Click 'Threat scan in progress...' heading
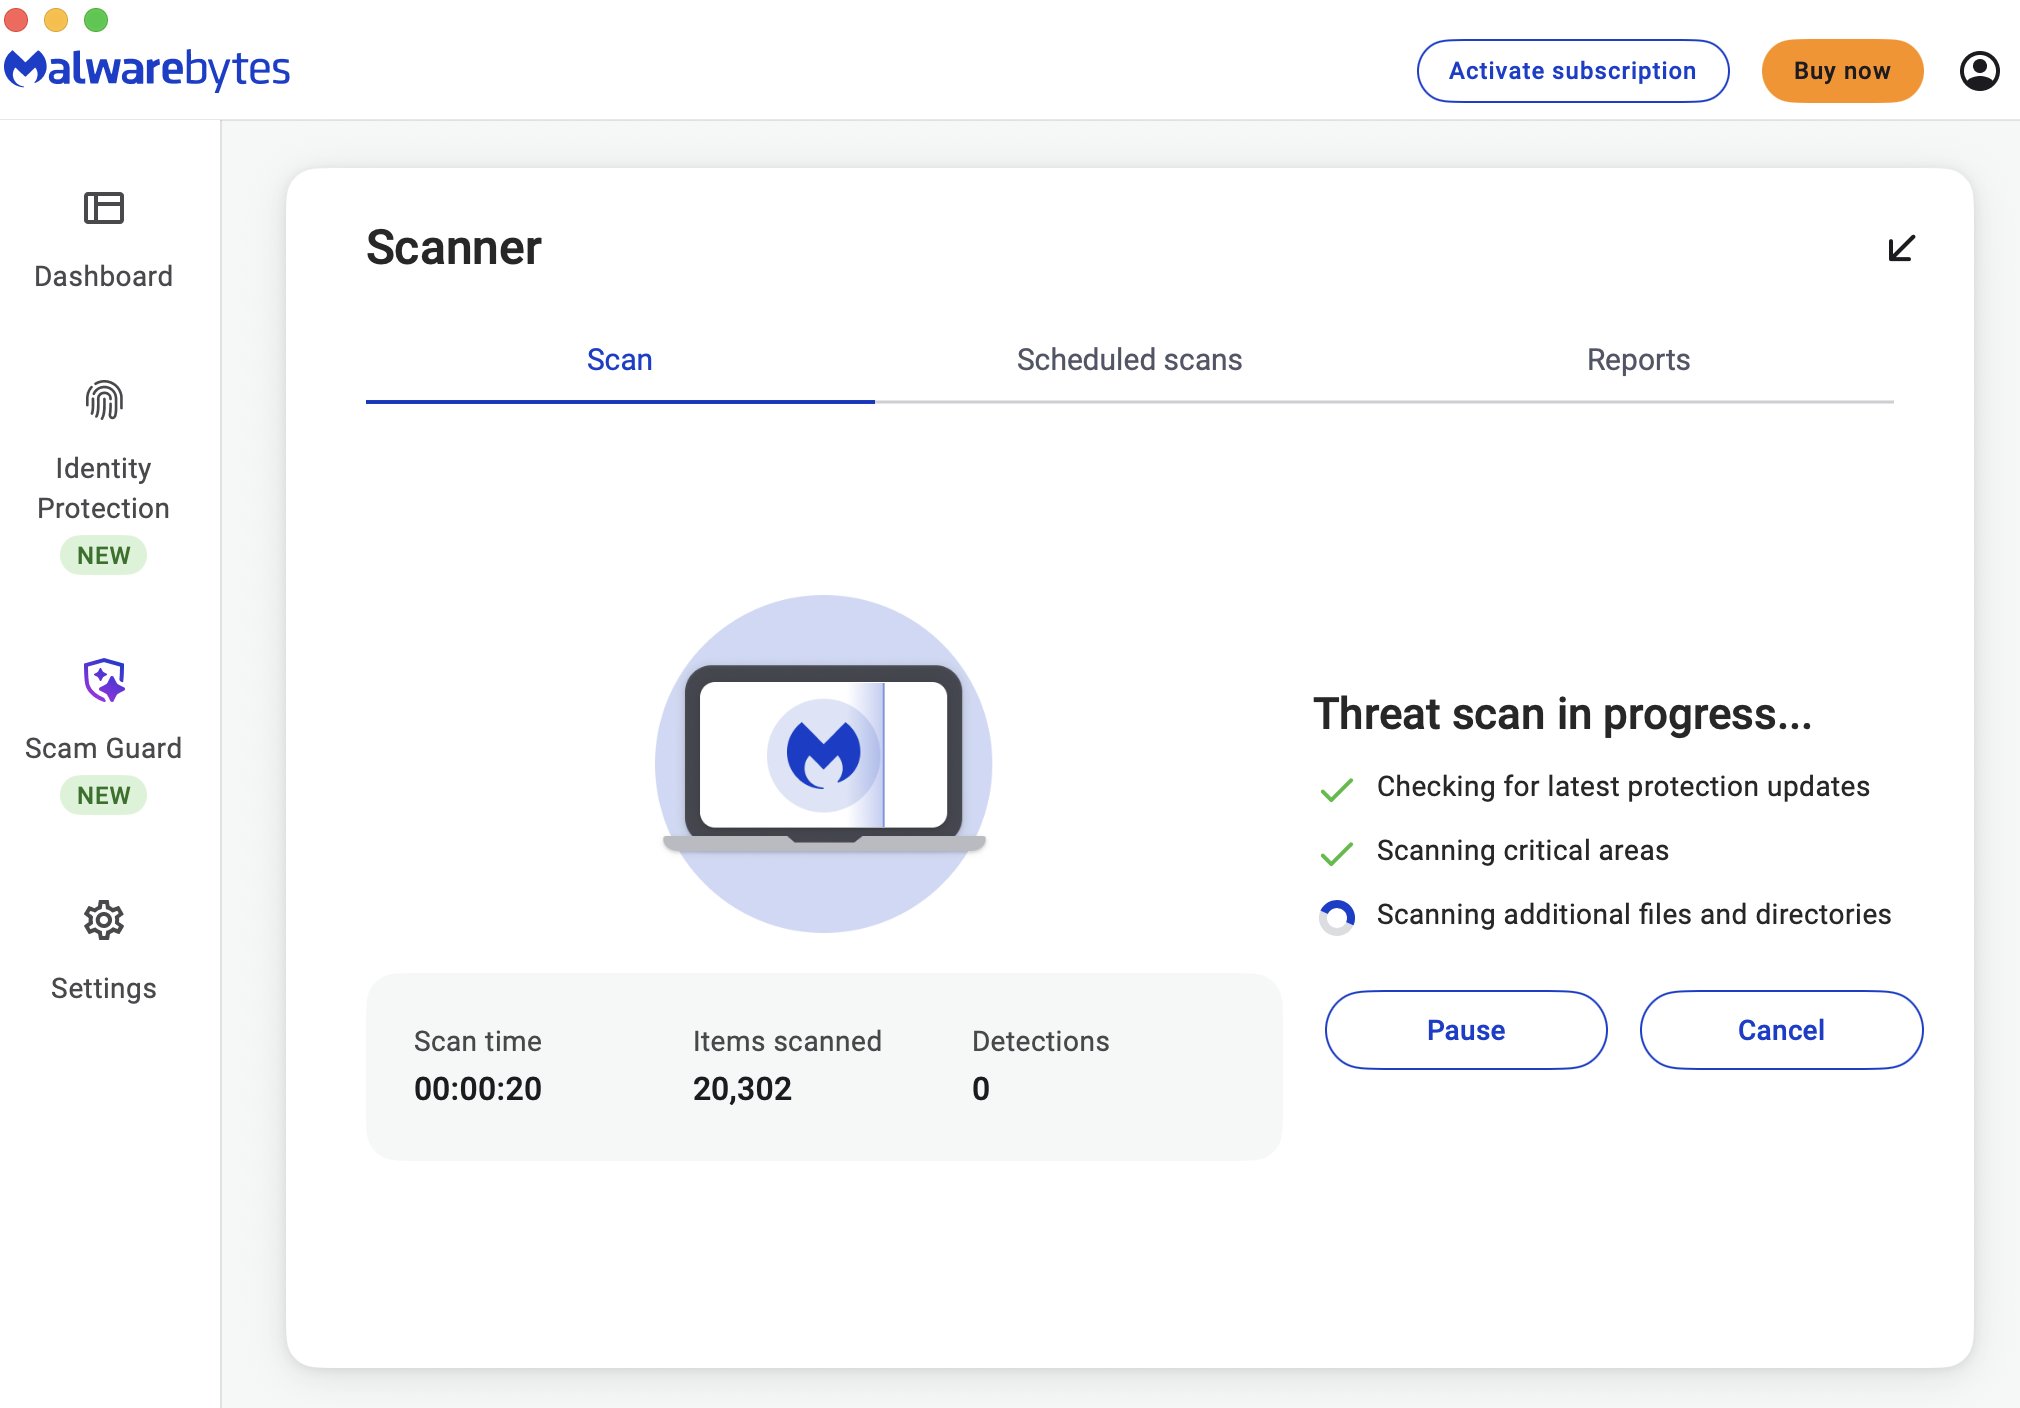 tap(1562, 714)
